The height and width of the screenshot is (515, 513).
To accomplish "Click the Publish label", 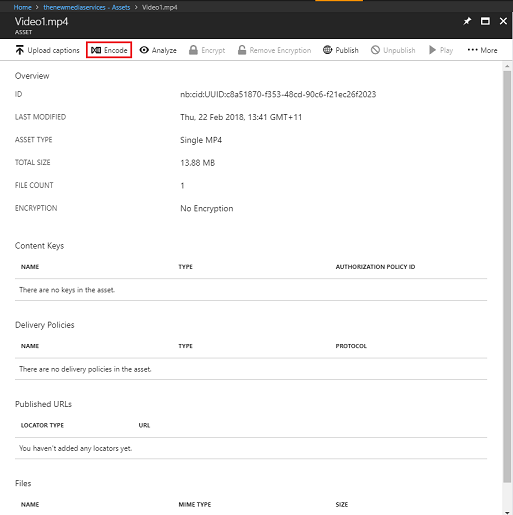I will (347, 50).
